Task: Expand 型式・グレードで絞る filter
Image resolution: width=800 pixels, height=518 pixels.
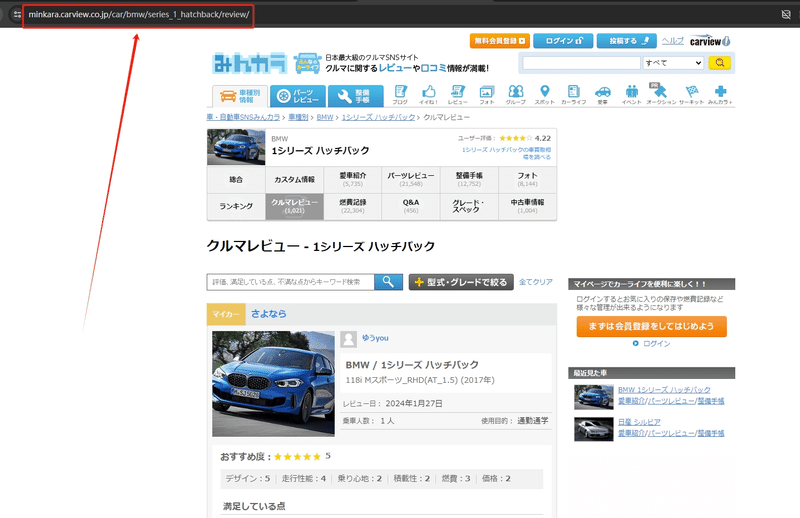Action: point(461,282)
